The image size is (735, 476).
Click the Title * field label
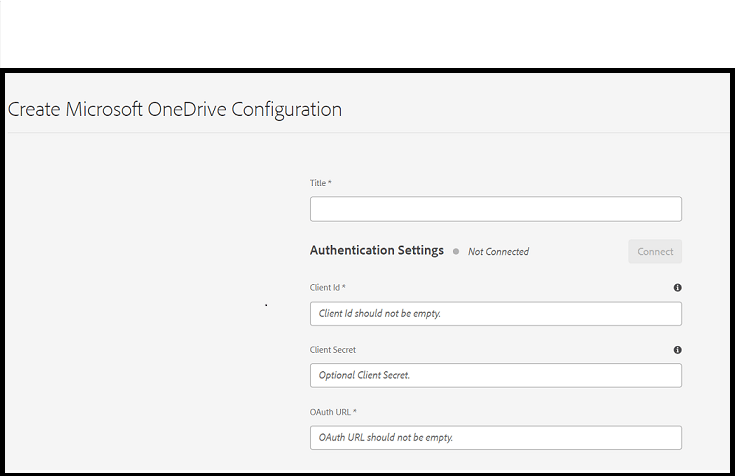pos(321,183)
